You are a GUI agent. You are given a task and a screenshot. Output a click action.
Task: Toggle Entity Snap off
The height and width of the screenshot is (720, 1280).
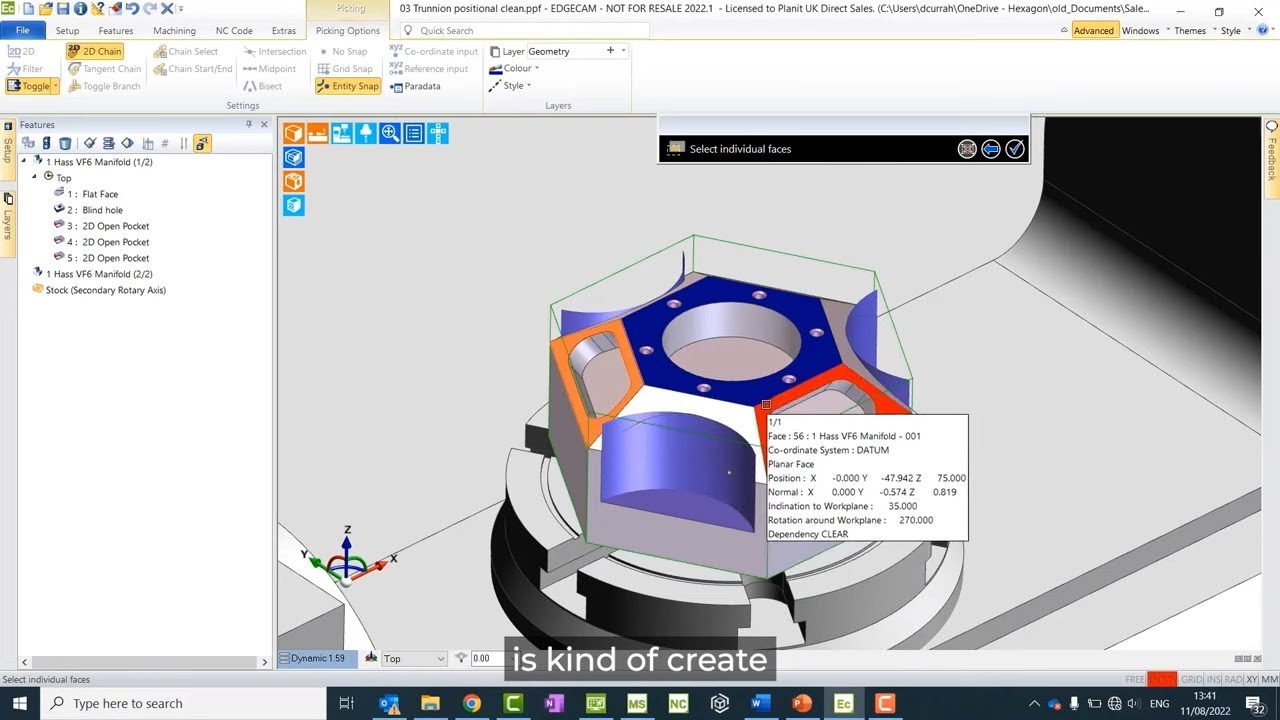coord(348,86)
